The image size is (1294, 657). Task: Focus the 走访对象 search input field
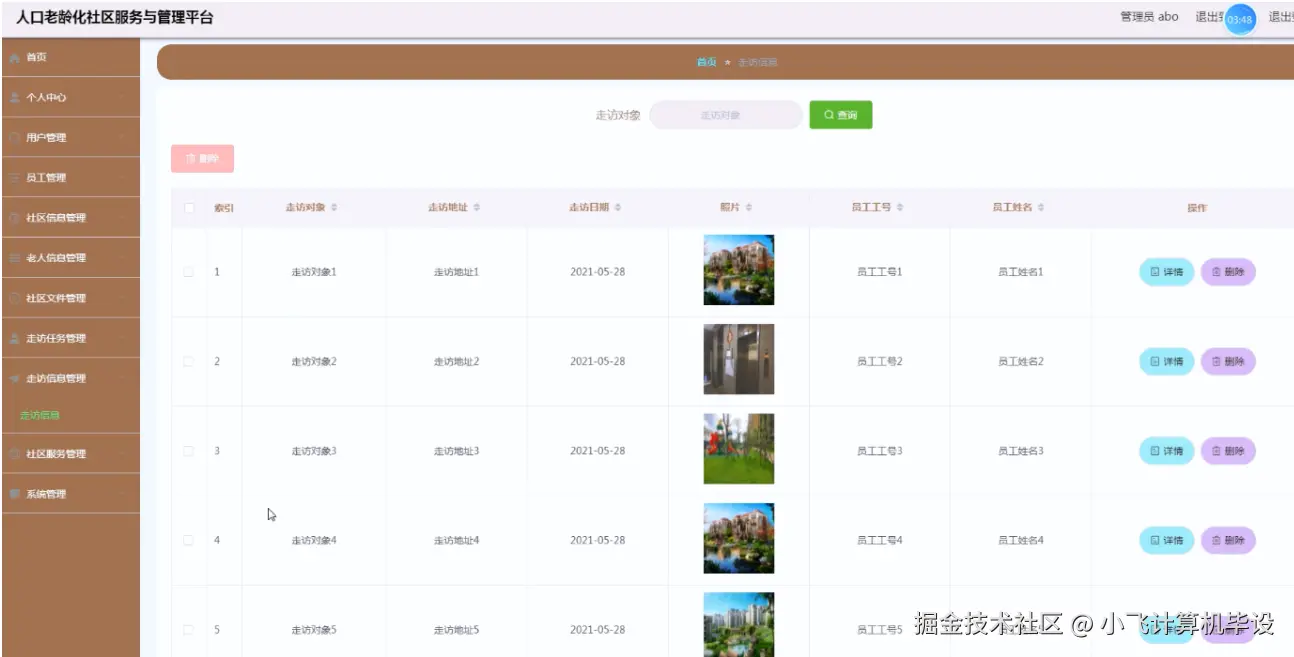tap(726, 115)
